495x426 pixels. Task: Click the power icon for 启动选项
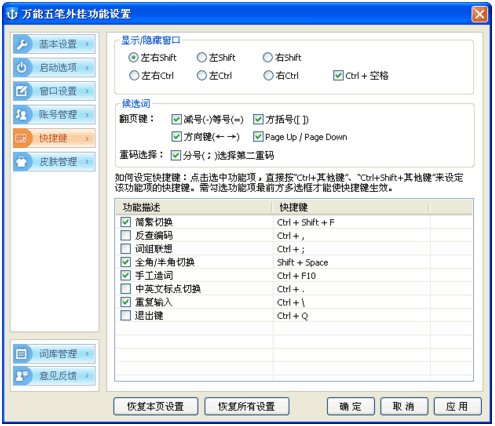(23, 67)
